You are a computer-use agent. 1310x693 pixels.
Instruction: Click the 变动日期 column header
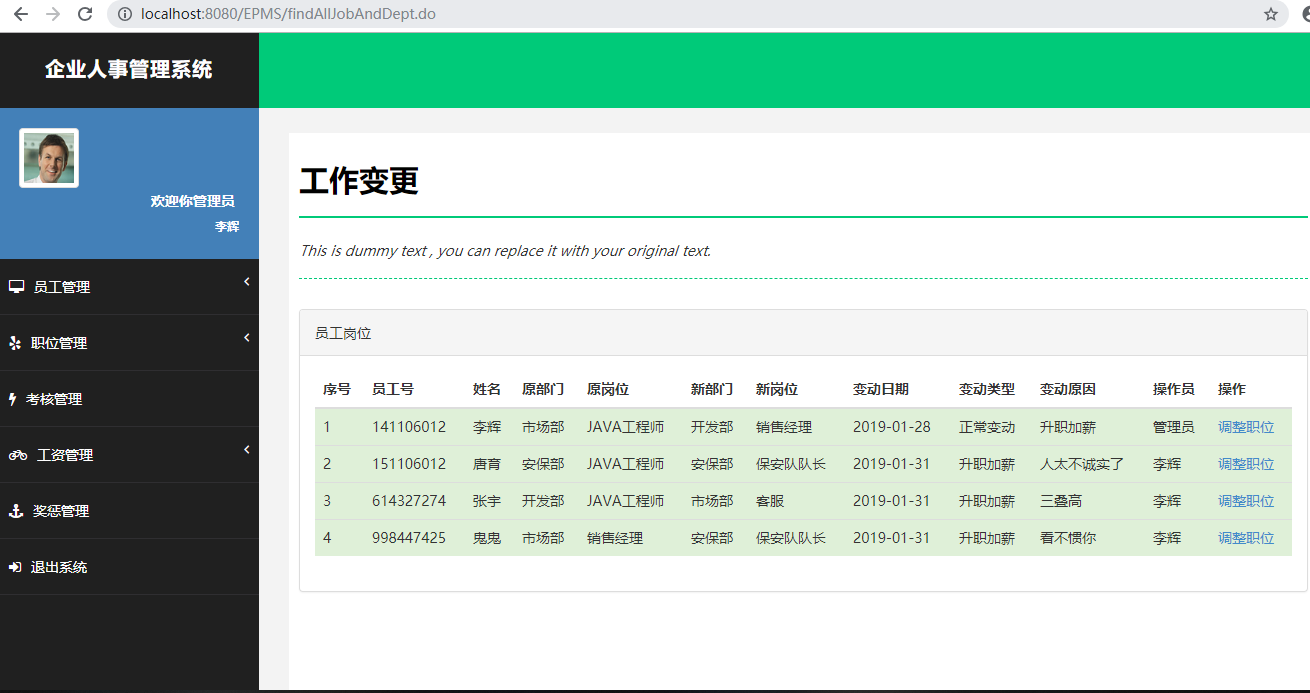click(x=881, y=389)
